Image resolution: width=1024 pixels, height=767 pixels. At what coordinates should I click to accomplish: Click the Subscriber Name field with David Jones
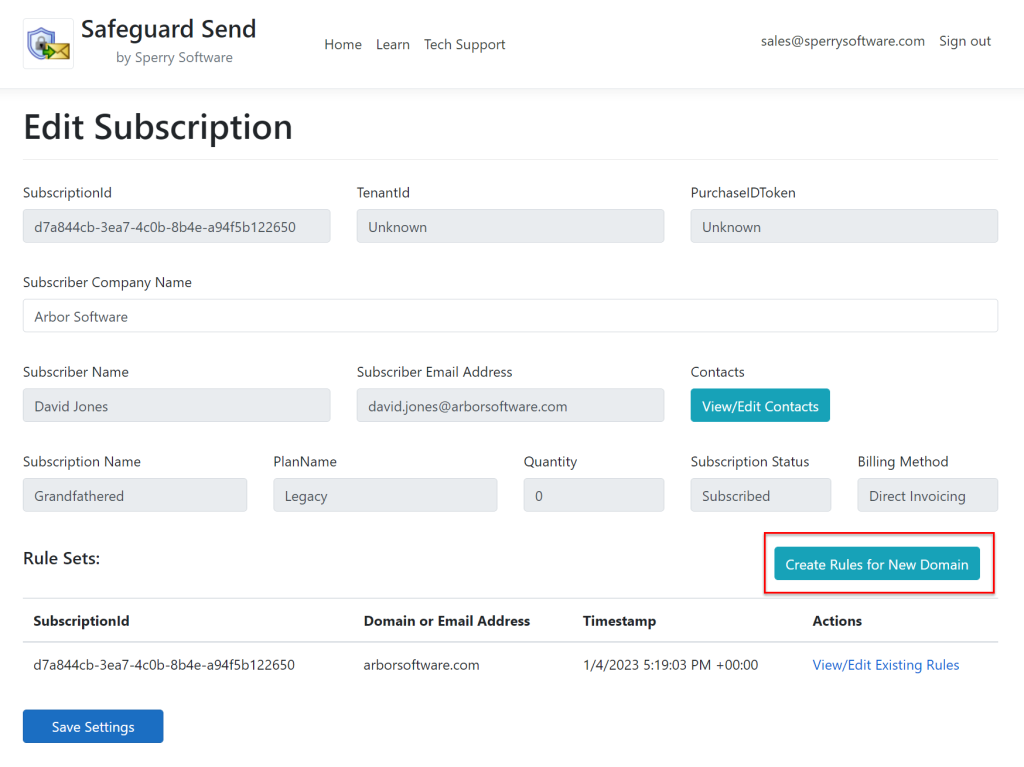(x=176, y=406)
